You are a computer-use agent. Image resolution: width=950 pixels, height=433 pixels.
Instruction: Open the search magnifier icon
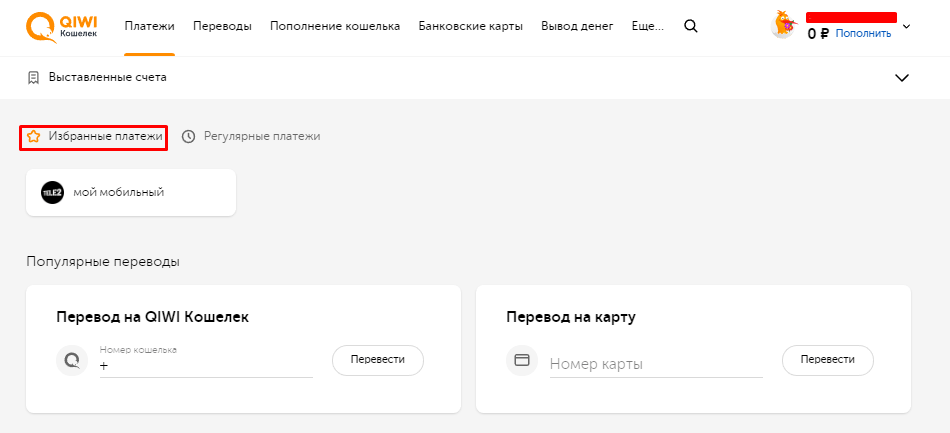point(691,26)
